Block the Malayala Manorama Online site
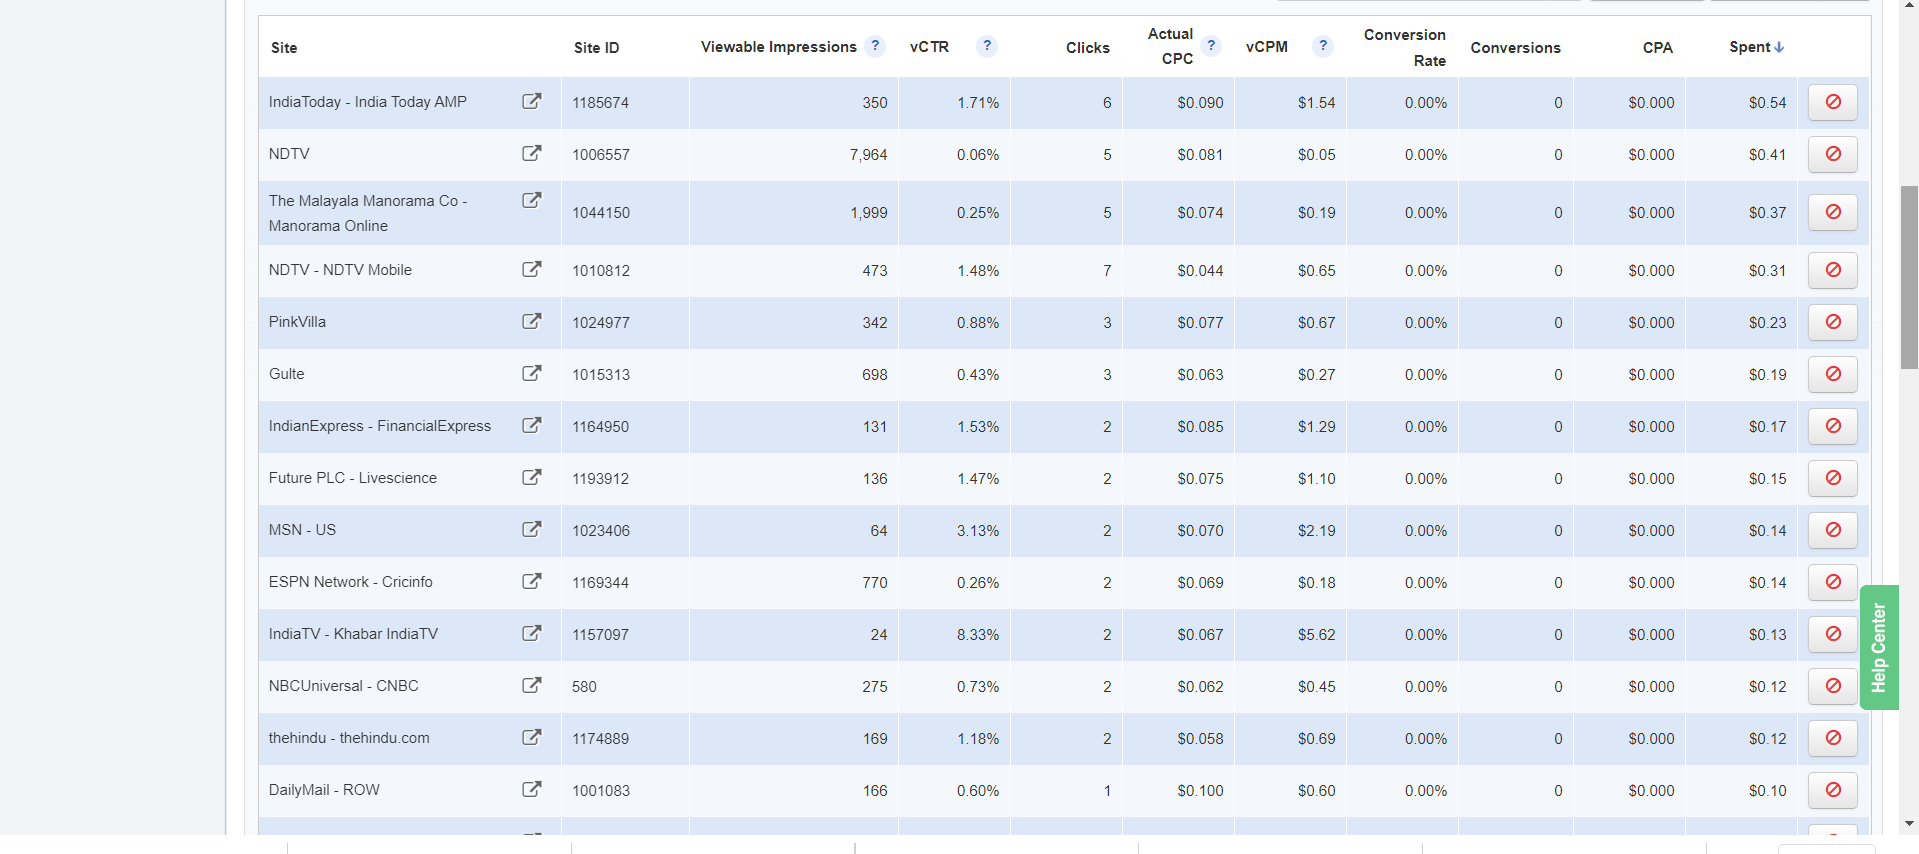Image resolution: width=1919 pixels, height=854 pixels. pos(1833,212)
